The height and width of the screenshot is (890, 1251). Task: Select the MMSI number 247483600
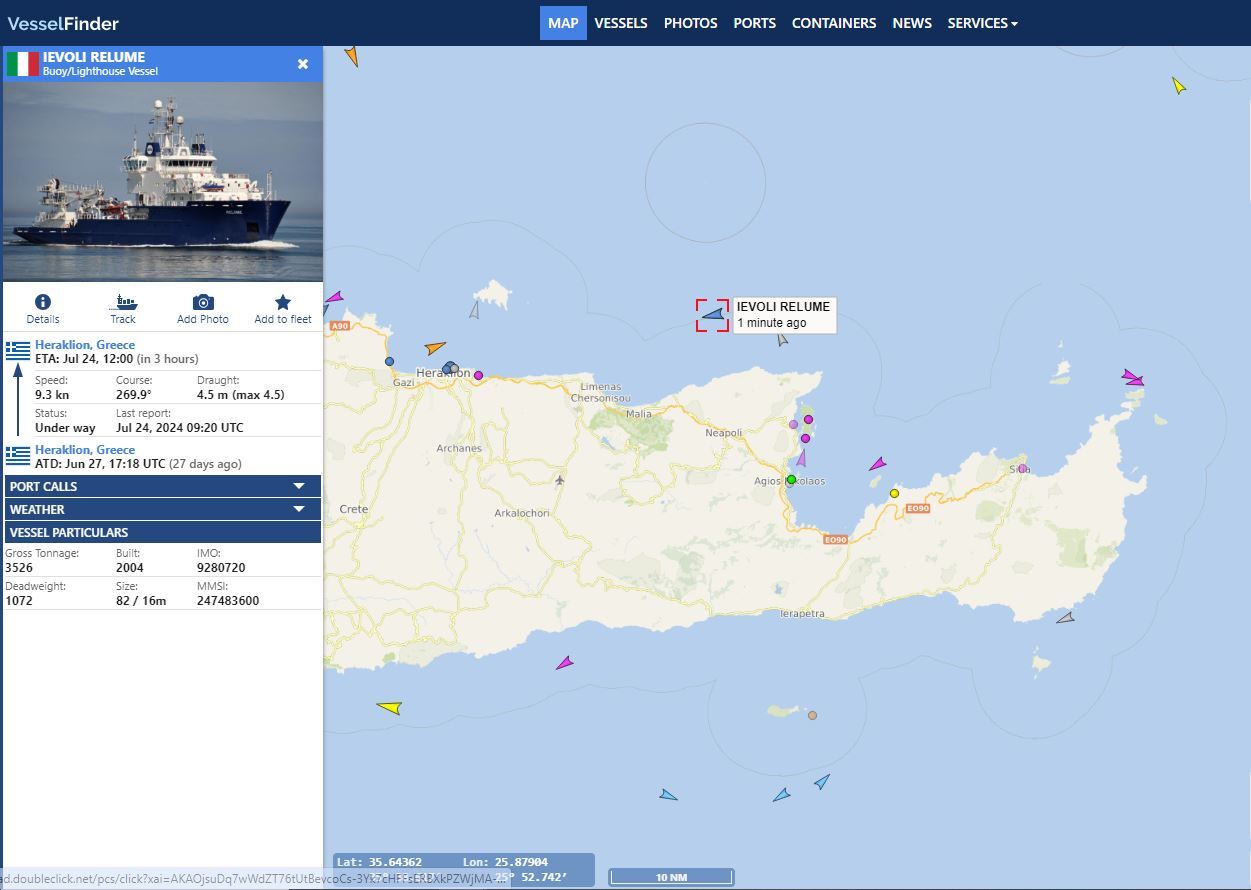click(228, 601)
